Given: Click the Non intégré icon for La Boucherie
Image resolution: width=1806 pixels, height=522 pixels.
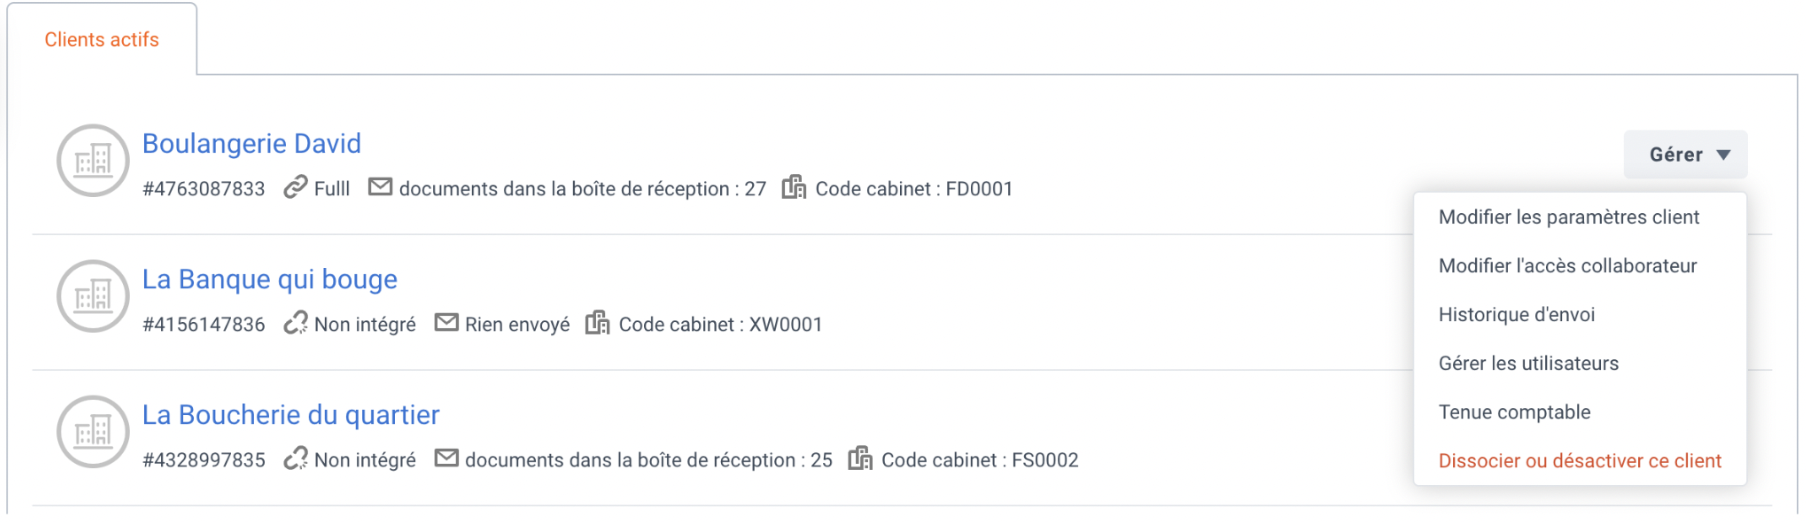Looking at the screenshot, I should pos(295,459).
